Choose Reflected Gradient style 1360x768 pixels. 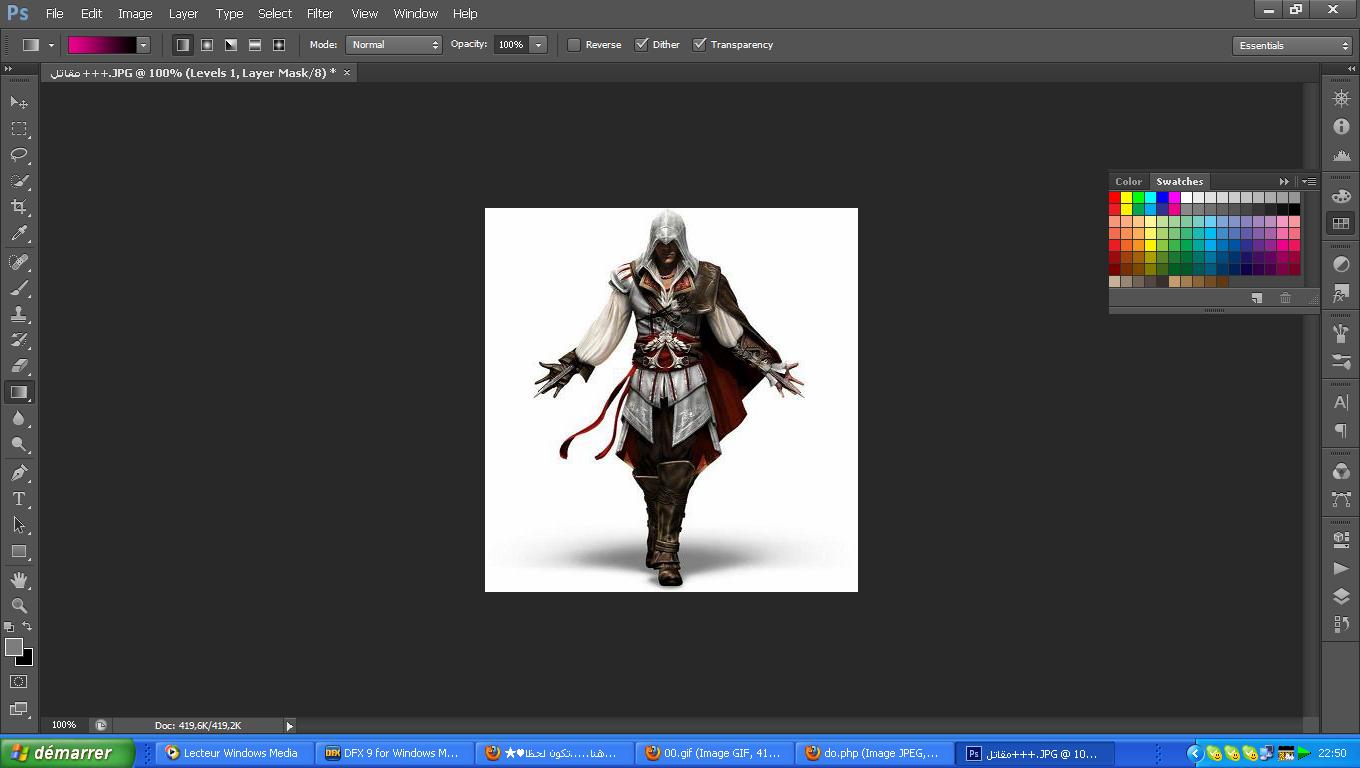[255, 45]
